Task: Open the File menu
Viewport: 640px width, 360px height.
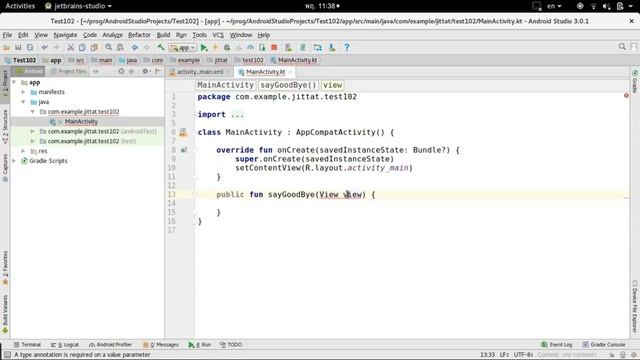Action: pyautogui.click(x=7, y=35)
